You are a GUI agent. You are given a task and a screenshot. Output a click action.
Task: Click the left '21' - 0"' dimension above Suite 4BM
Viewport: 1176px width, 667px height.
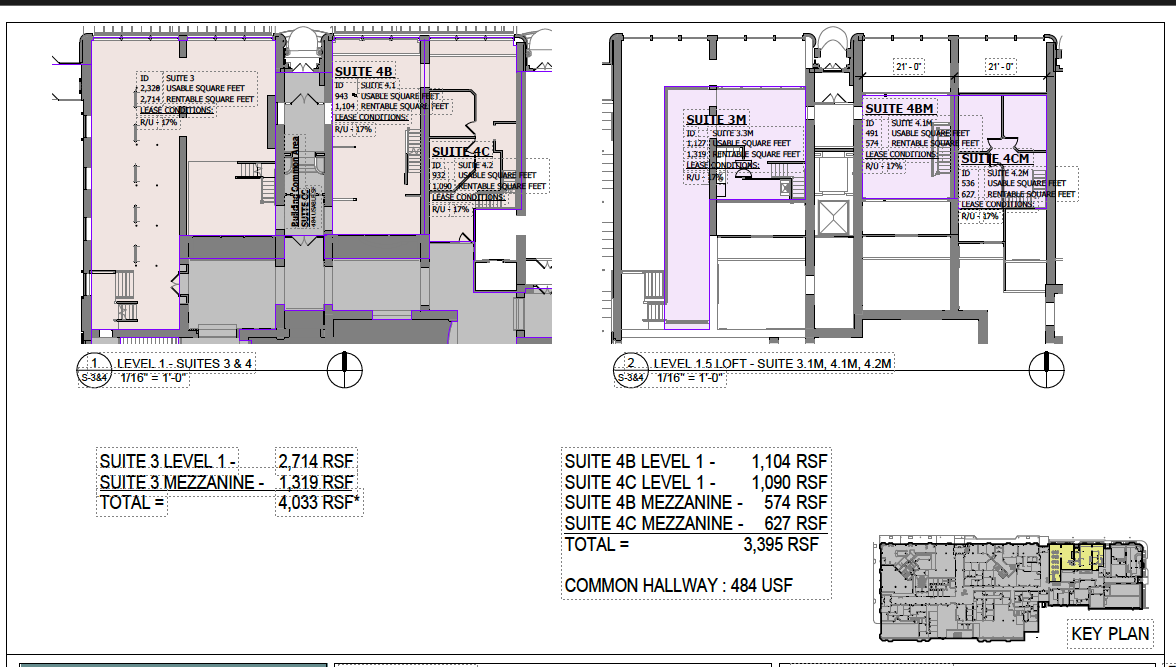(909, 67)
